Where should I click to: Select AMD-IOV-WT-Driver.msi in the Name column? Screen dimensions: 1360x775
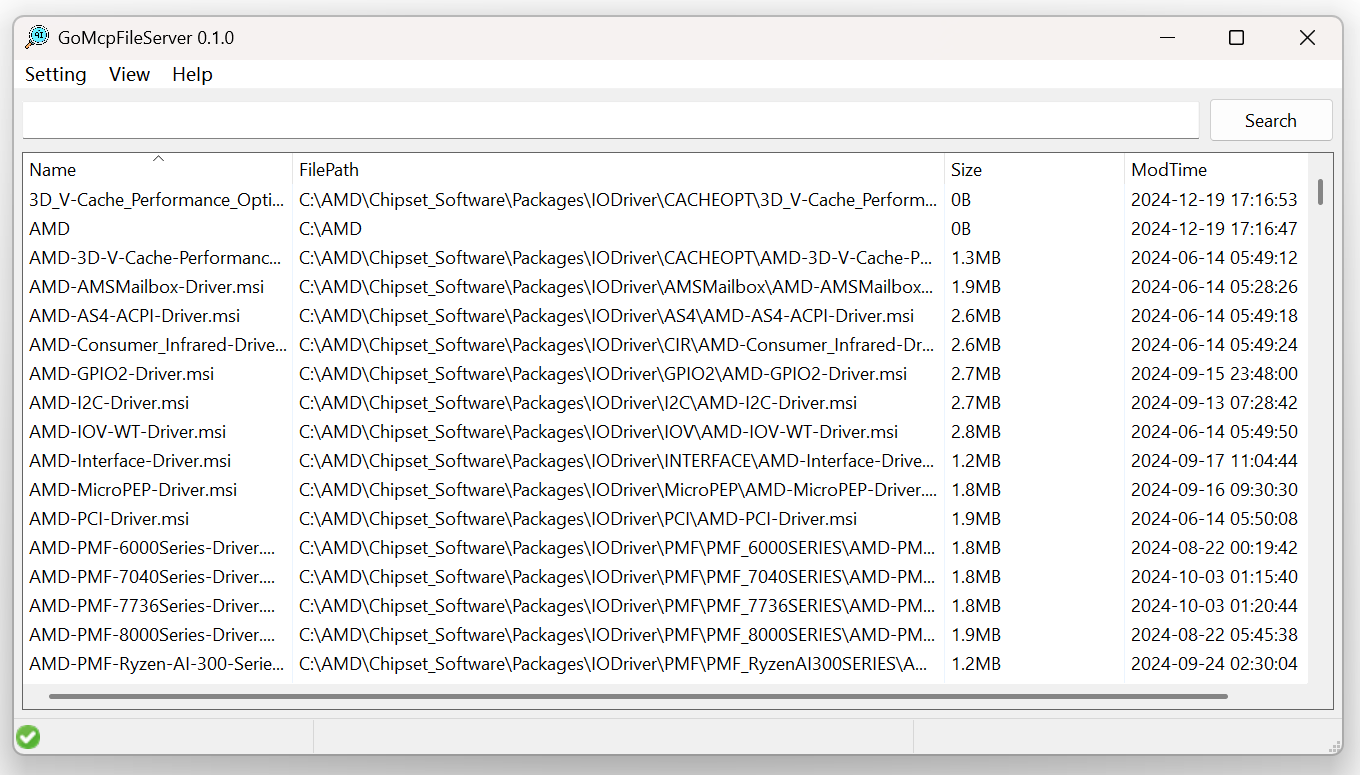(x=128, y=432)
